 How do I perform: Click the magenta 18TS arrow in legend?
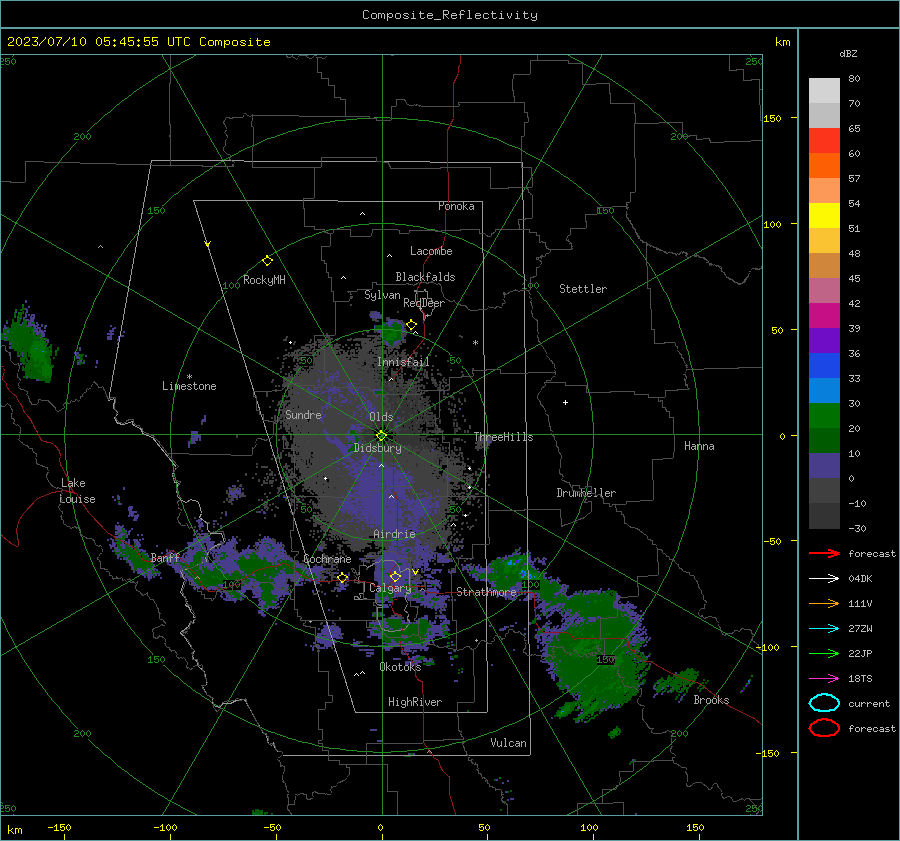click(824, 679)
